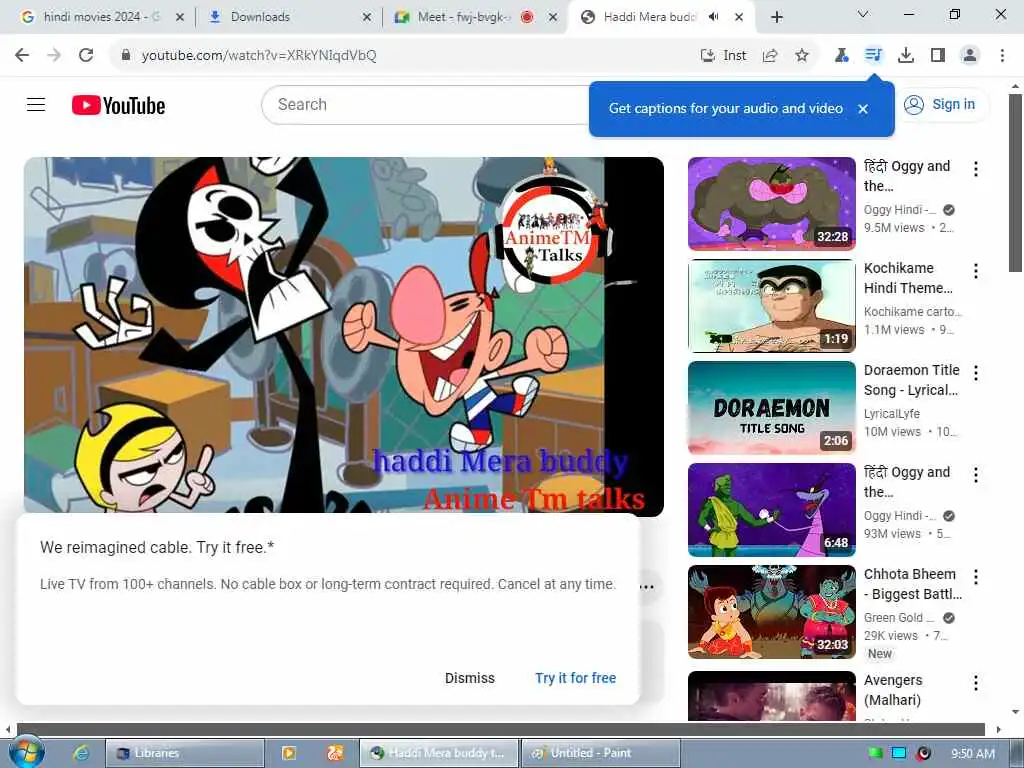Open the Oggy 6:48 video thumbnail
Viewport: 1024px width, 768px height.
[x=771, y=509]
